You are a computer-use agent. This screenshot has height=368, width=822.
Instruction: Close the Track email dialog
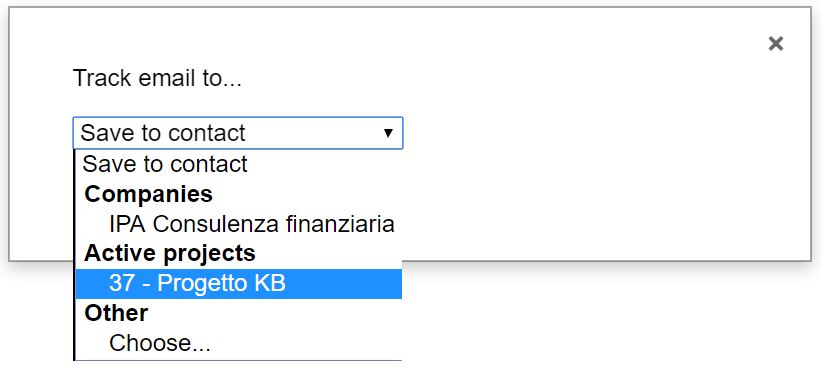(x=775, y=44)
